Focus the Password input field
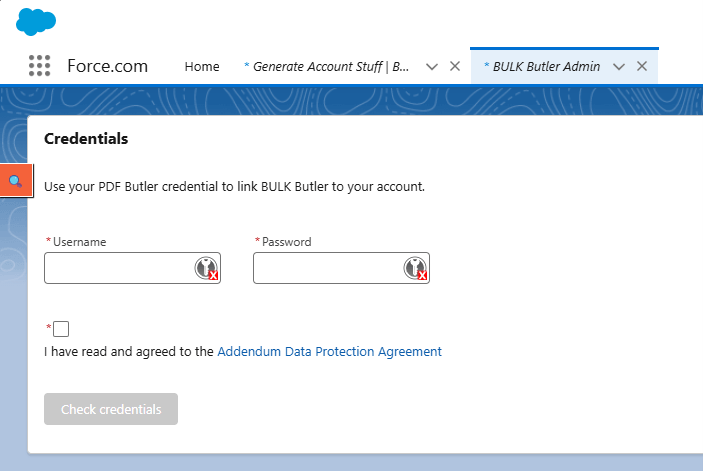 [x=327, y=268]
